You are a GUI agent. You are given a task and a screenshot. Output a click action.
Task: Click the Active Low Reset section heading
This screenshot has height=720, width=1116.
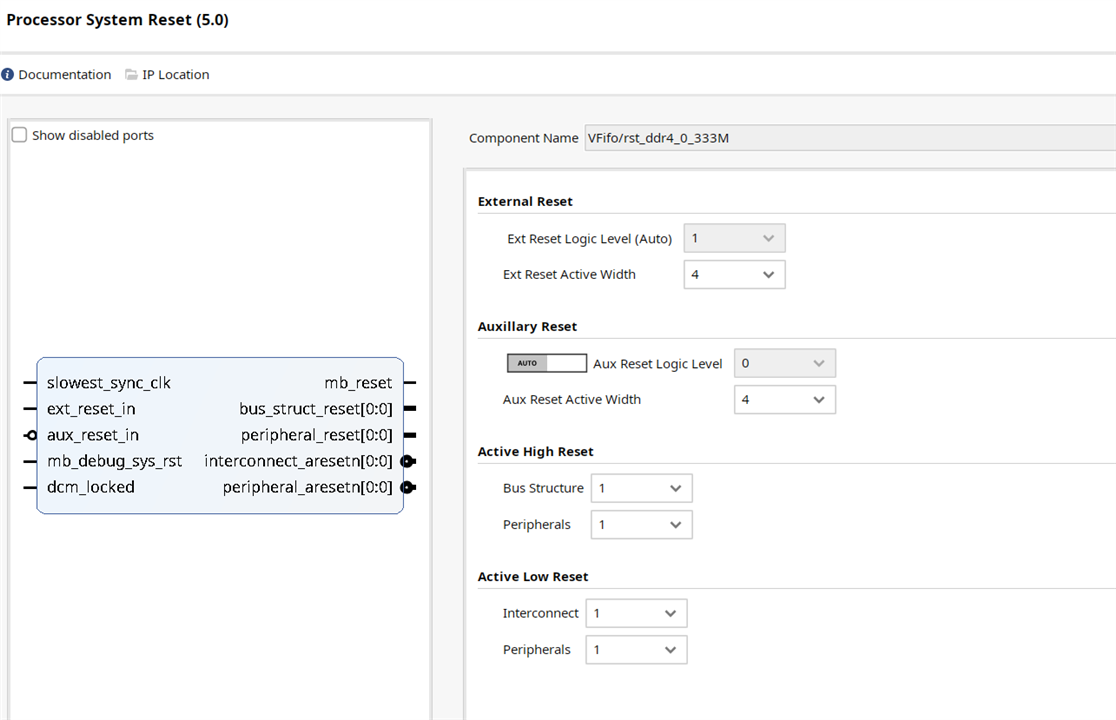click(533, 577)
